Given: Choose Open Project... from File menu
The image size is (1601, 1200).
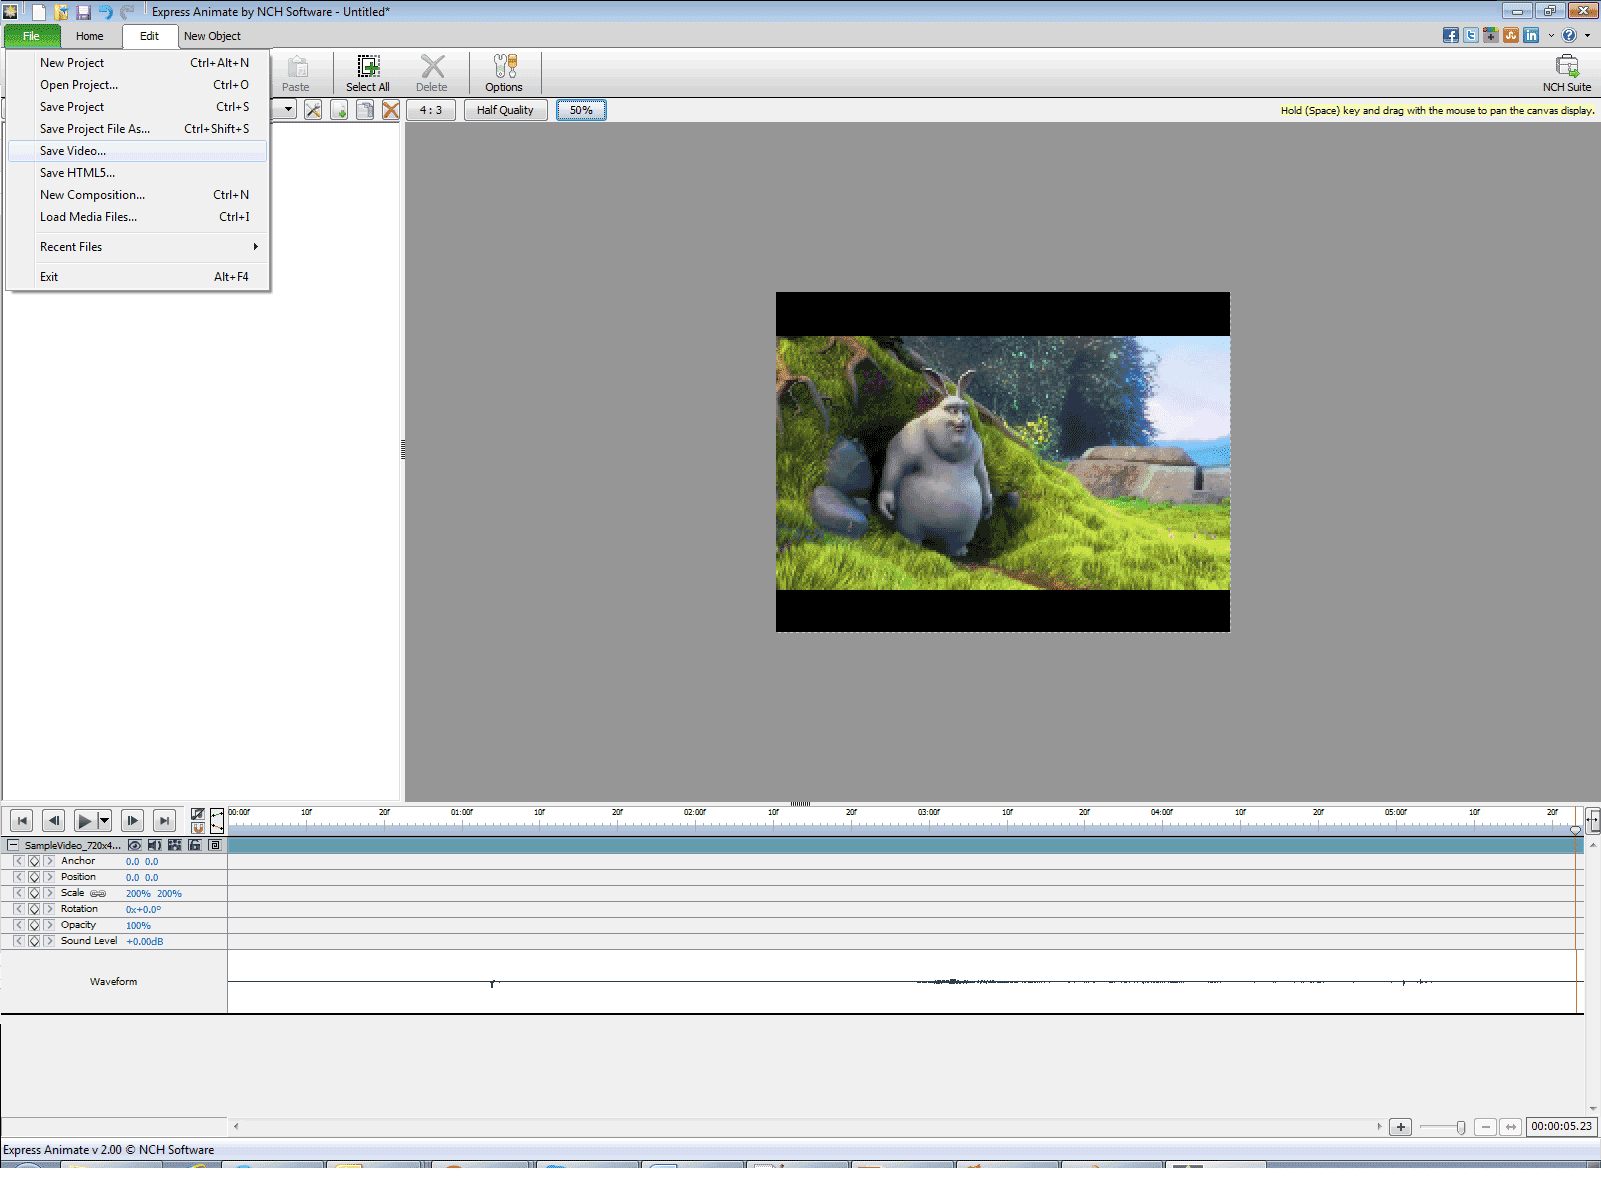Looking at the screenshot, I should [138, 85].
